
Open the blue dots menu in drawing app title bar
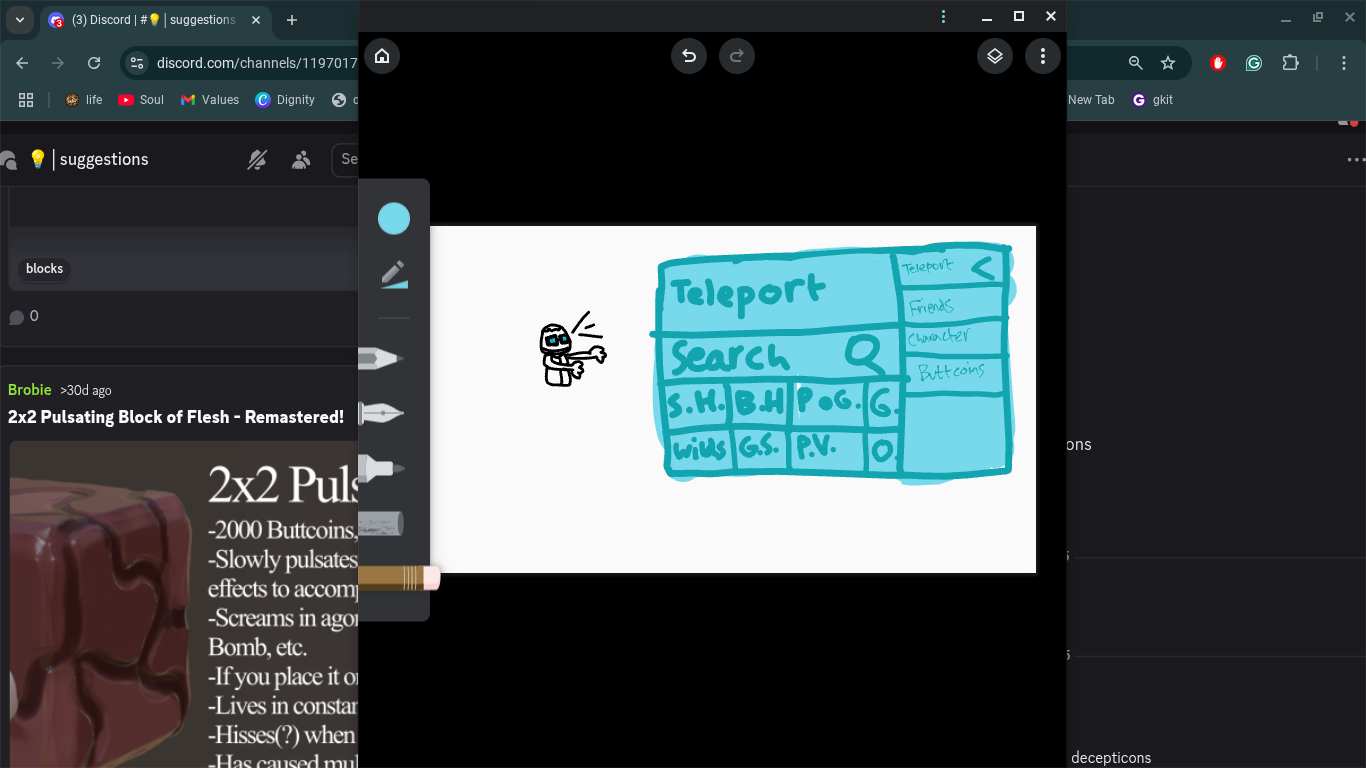[x=943, y=16]
